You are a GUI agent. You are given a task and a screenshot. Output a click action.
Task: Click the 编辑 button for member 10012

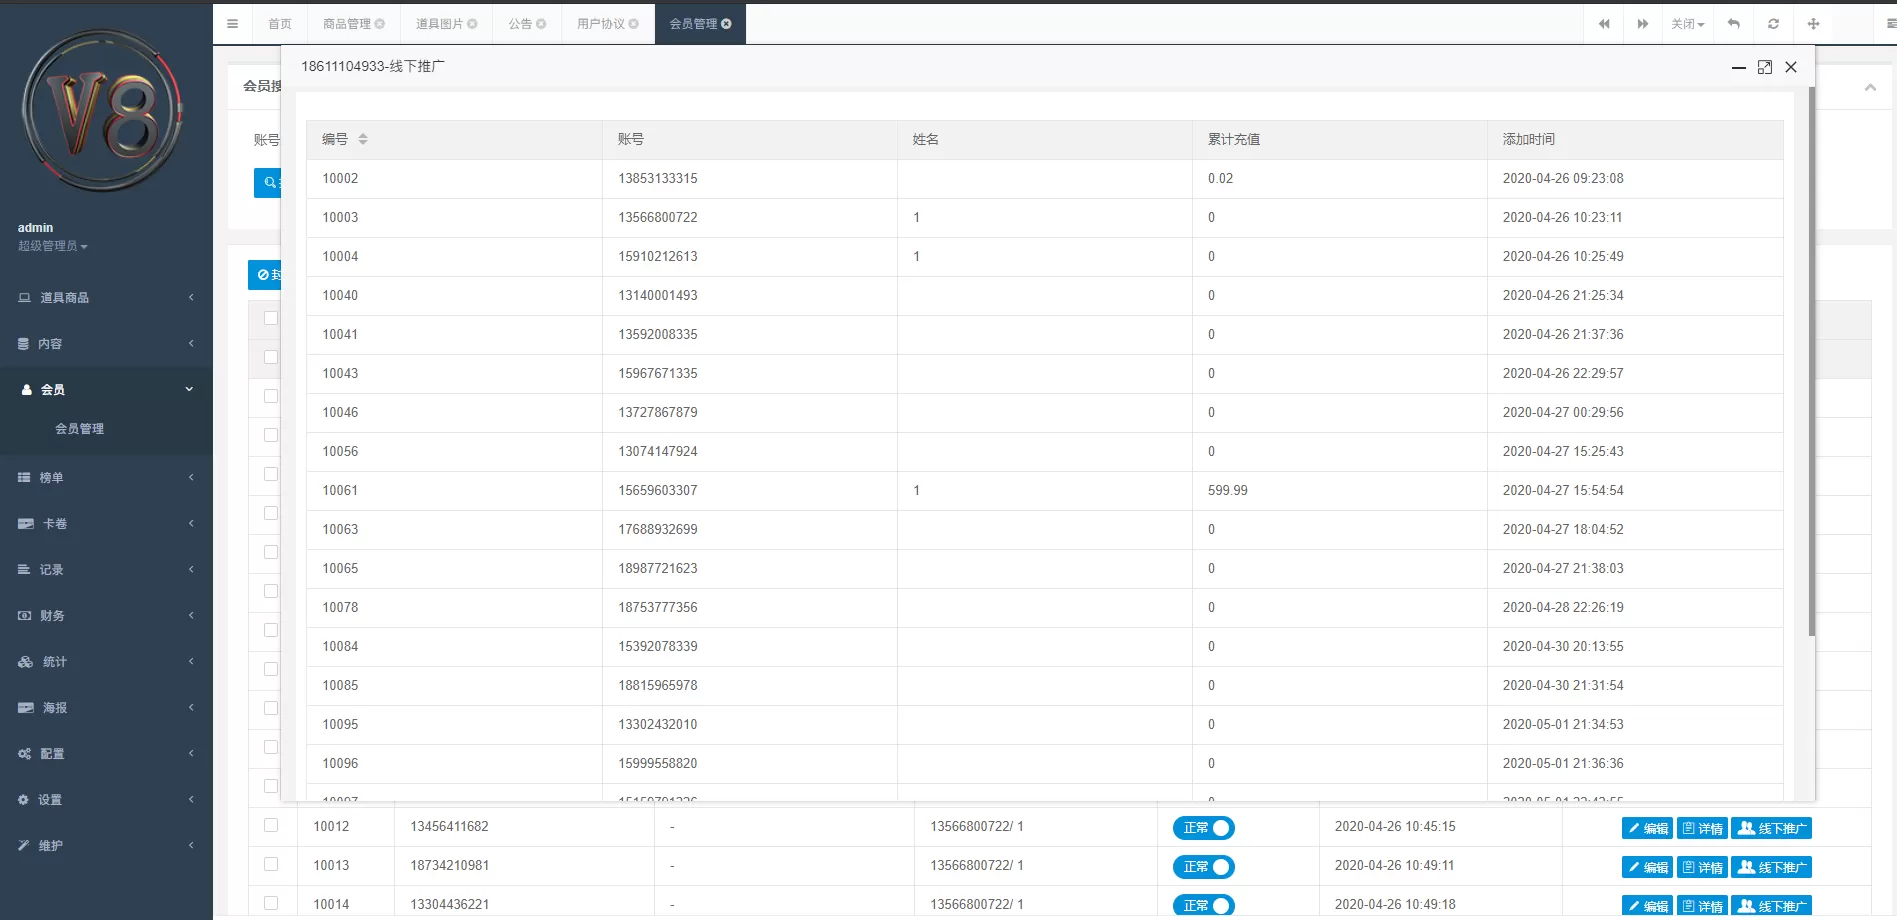tap(1647, 828)
